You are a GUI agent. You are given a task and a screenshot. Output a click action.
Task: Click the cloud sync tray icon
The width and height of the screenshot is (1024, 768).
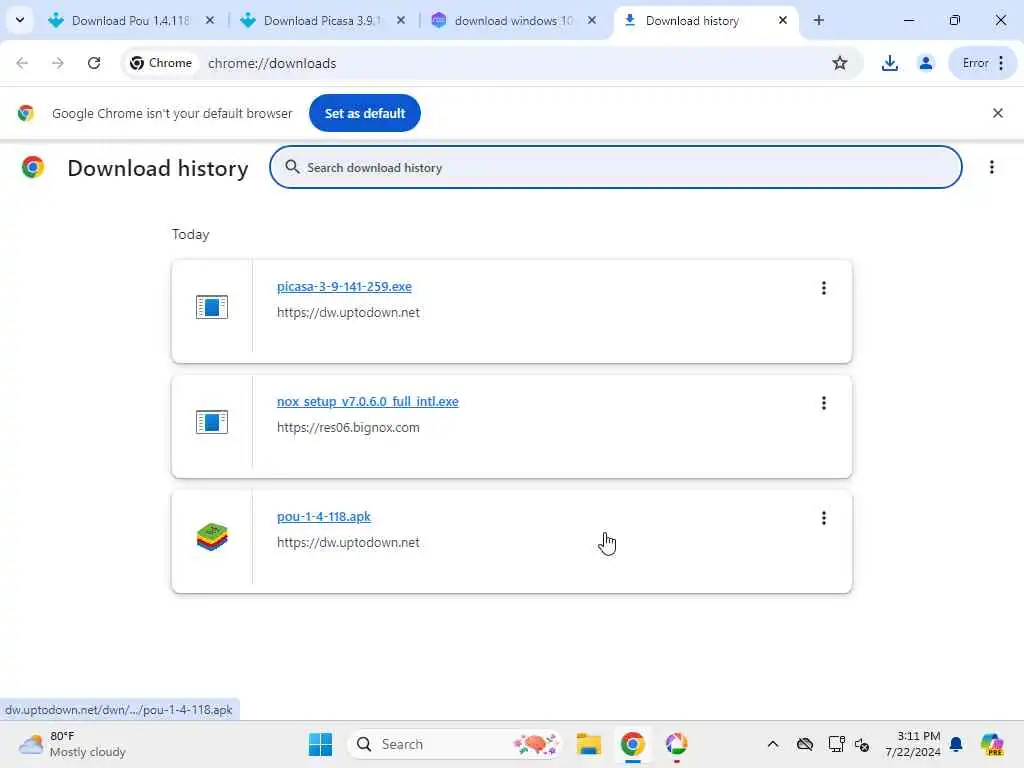coord(805,744)
